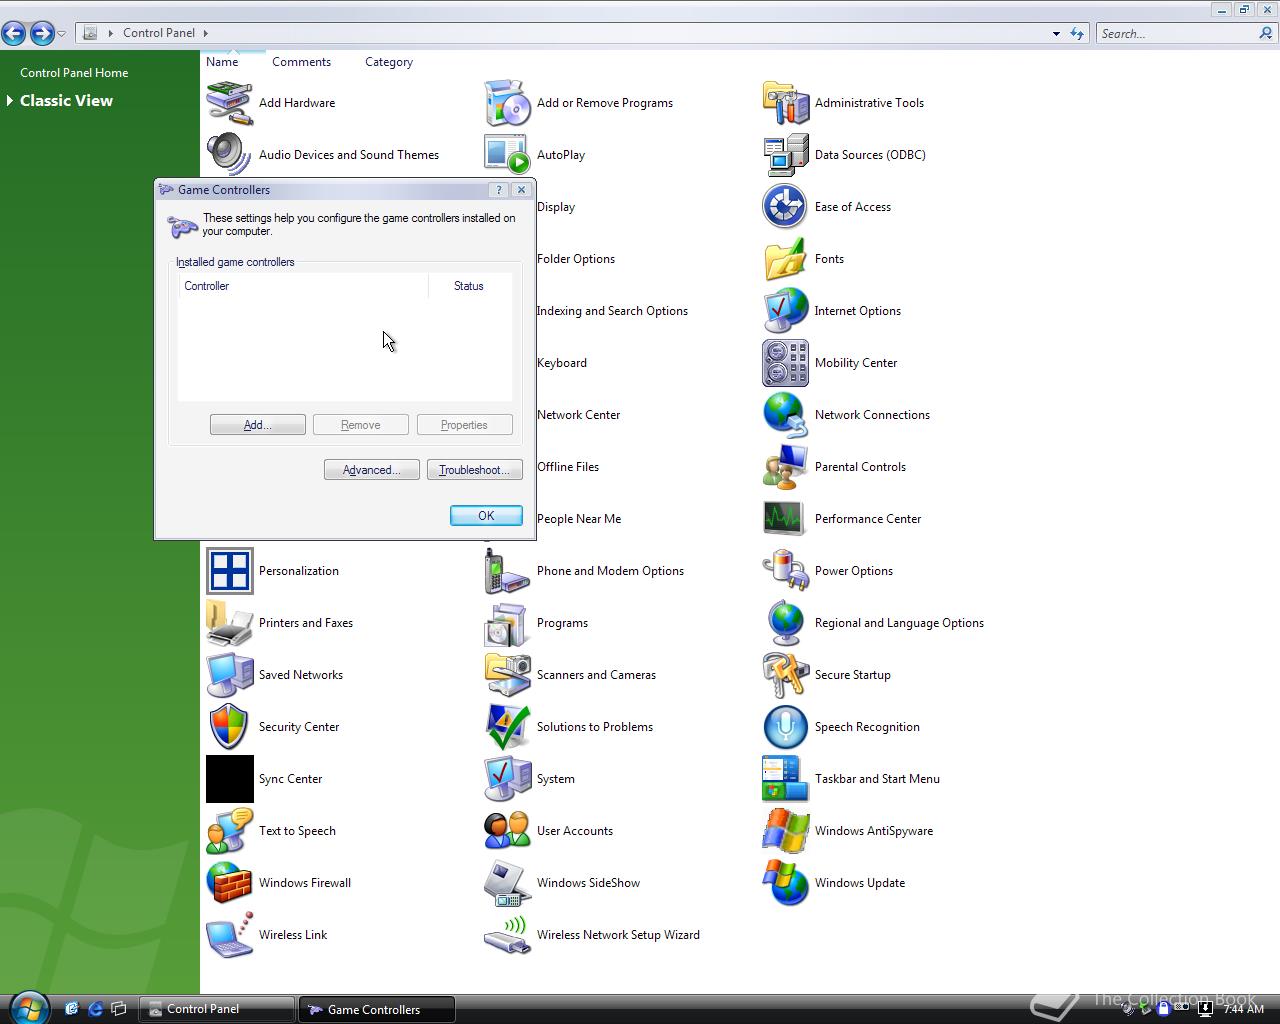Focus the Search input box

click(x=1178, y=34)
